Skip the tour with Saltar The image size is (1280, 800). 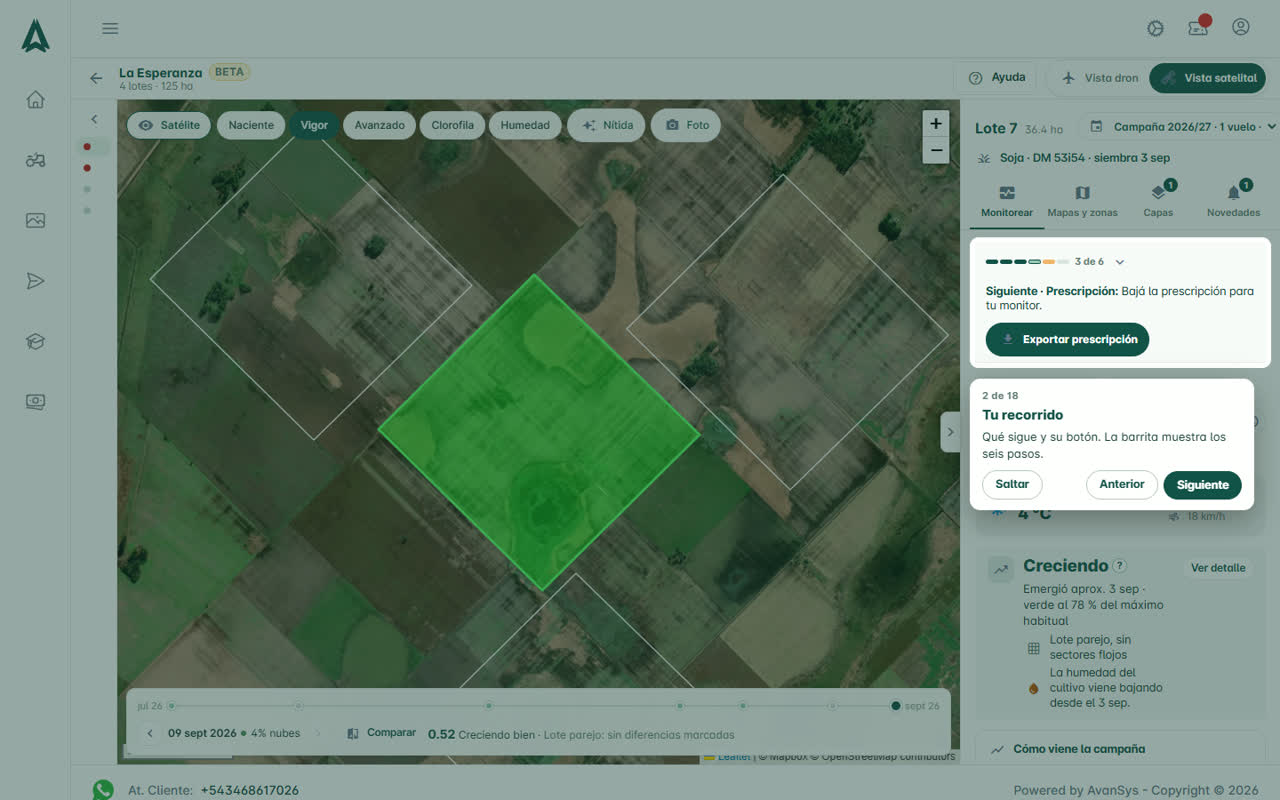[x=1012, y=485]
